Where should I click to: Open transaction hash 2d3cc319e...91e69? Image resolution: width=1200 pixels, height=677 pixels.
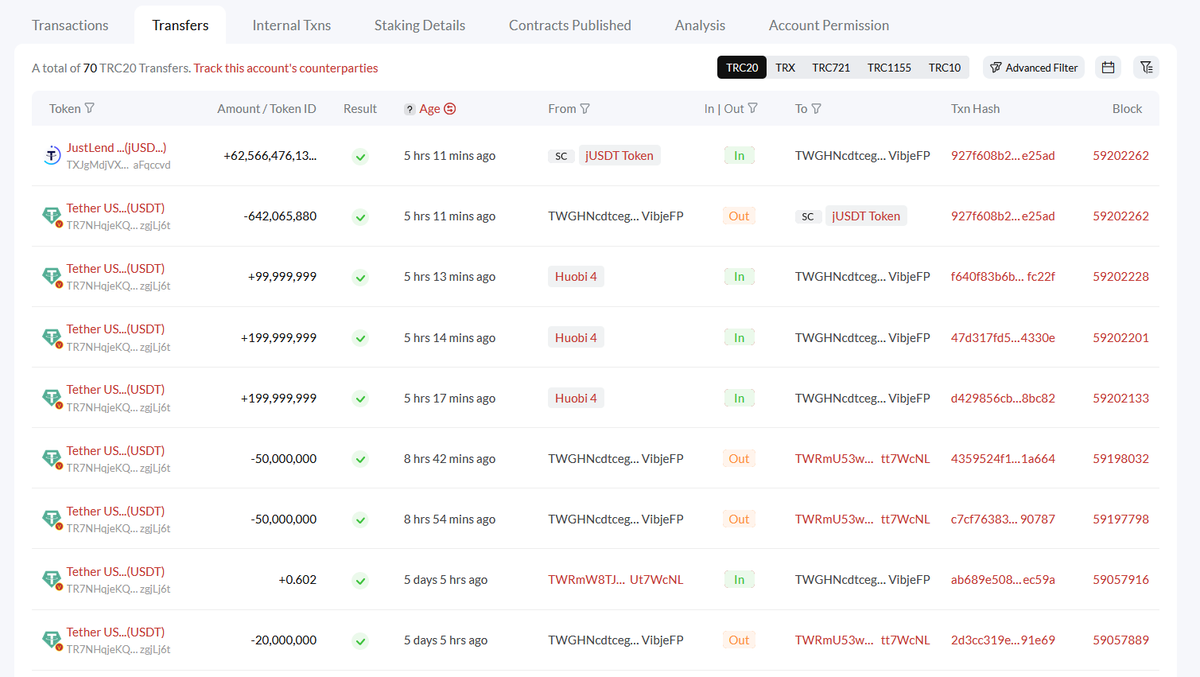point(1003,640)
